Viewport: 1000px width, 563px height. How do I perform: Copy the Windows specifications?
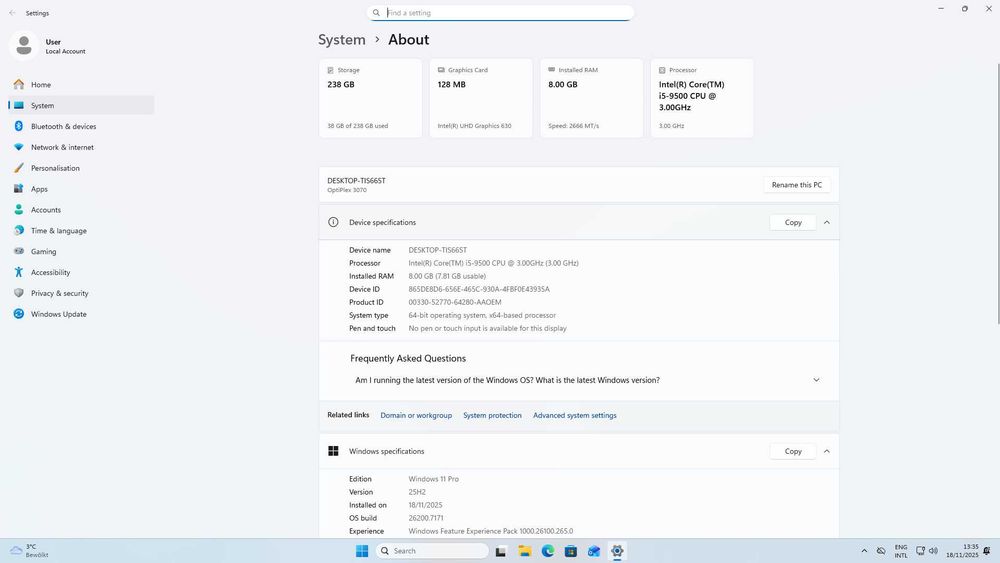pos(793,451)
